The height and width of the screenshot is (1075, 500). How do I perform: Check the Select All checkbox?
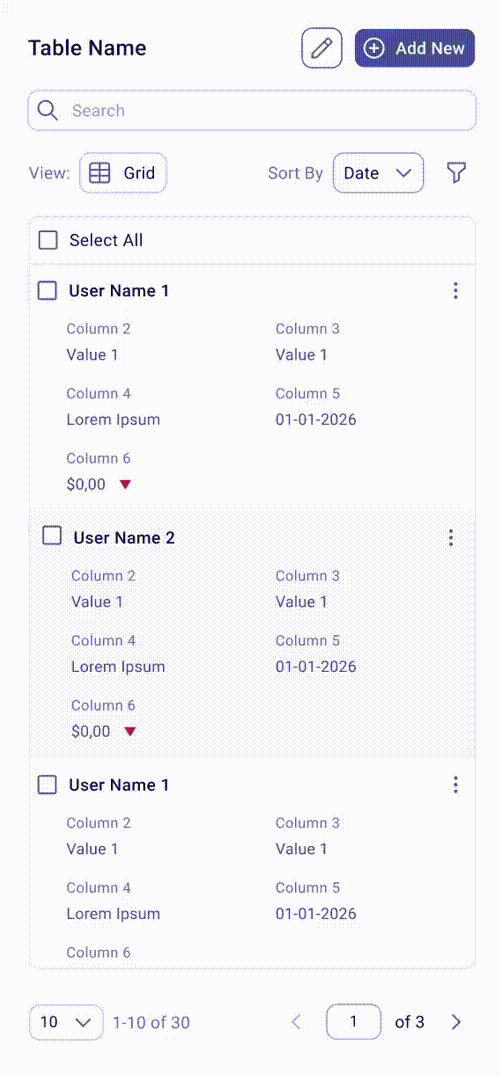pos(48,240)
